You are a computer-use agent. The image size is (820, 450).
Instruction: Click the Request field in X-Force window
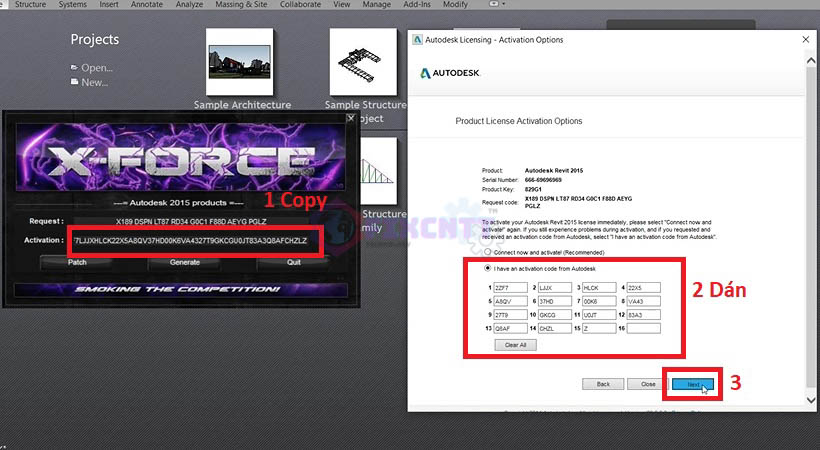coord(191,221)
